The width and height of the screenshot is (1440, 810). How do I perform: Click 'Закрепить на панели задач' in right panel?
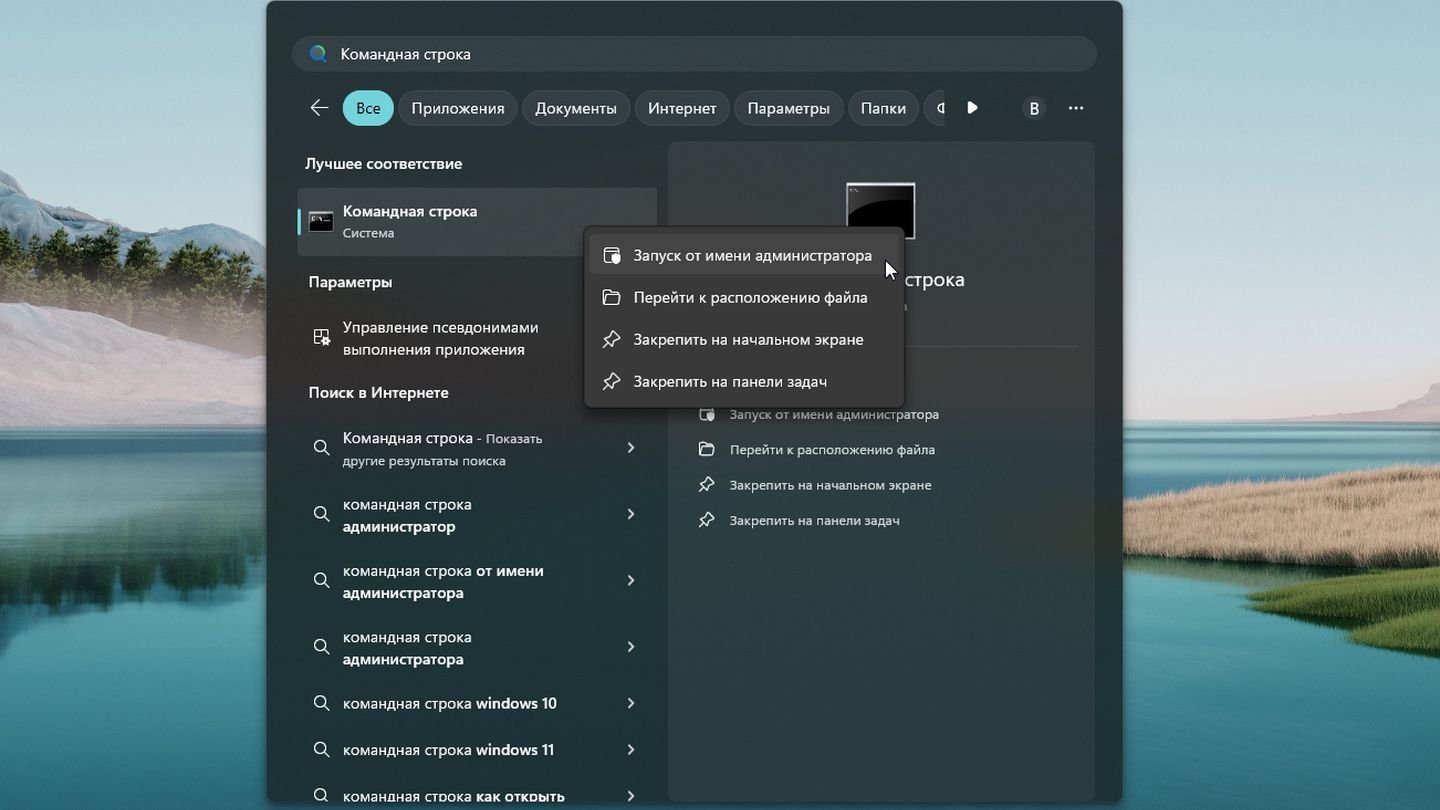(814, 521)
